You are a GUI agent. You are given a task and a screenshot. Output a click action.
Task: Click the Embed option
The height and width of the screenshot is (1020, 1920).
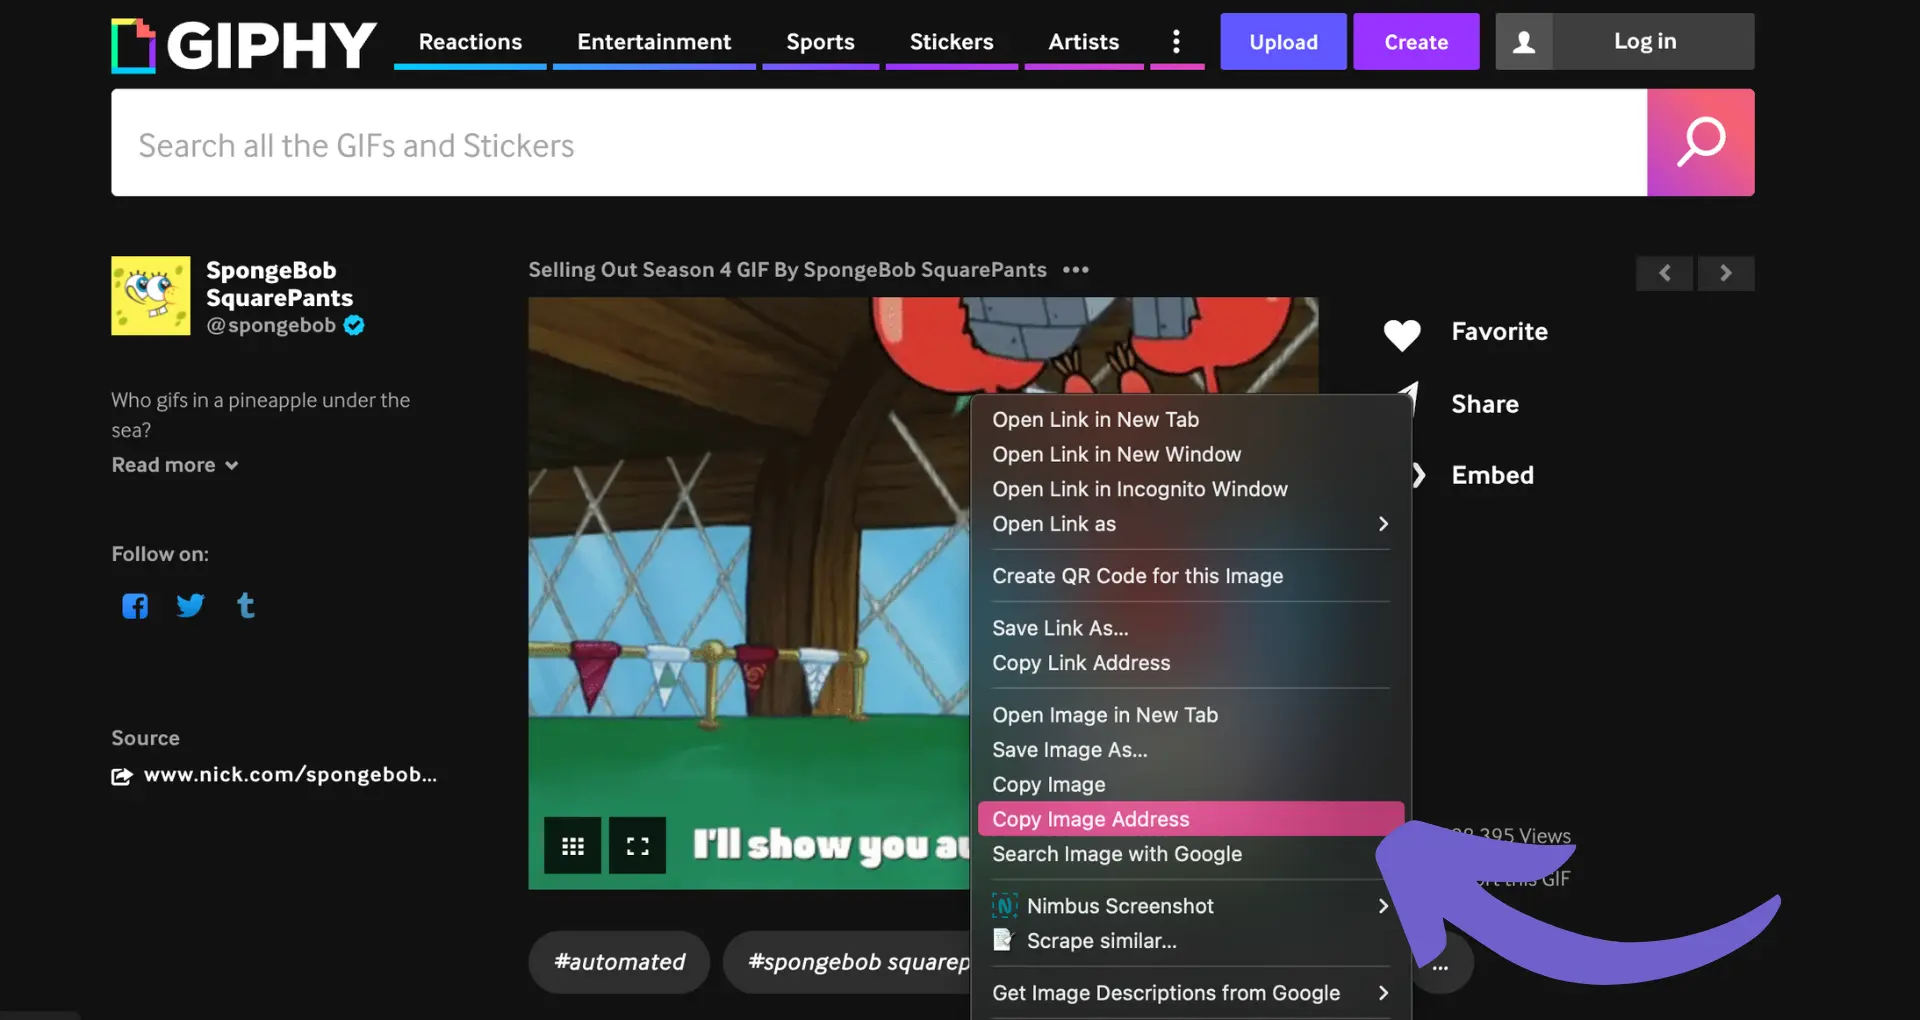coord(1492,475)
